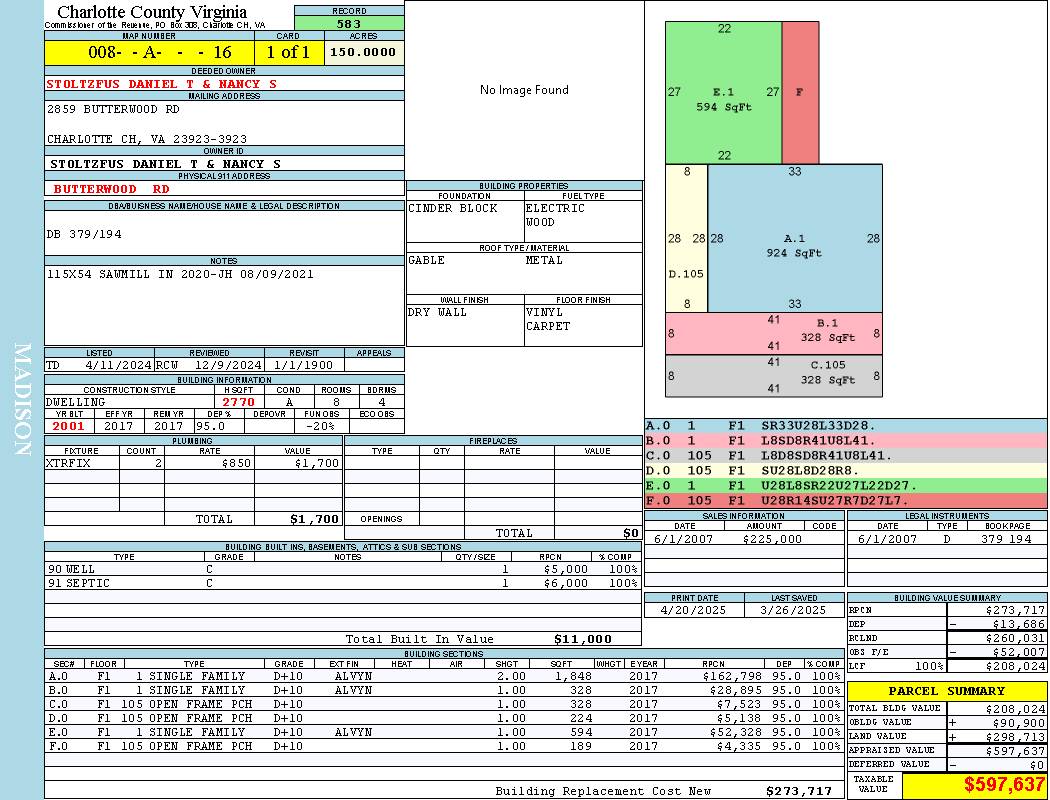The height and width of the screenshot is (800, 1050).
Task: Click building section row E.0 594 sqft
Action: tap(444, 733)
